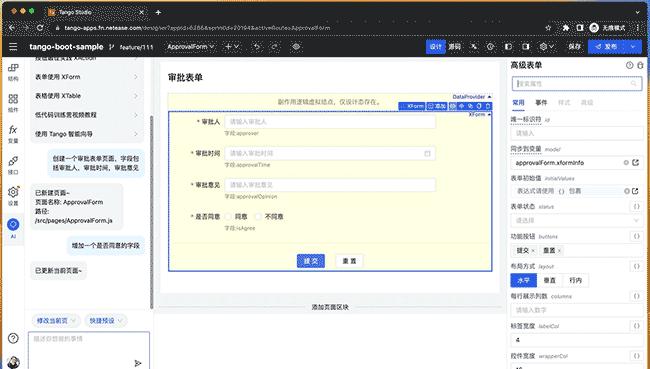Switch to the 样式 style tab

(x=564, y=102)
